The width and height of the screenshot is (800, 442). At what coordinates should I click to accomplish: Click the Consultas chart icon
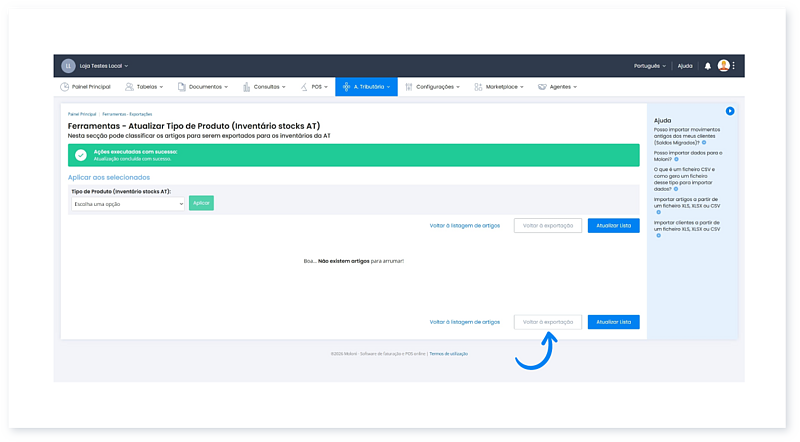(x=246, y=87)
